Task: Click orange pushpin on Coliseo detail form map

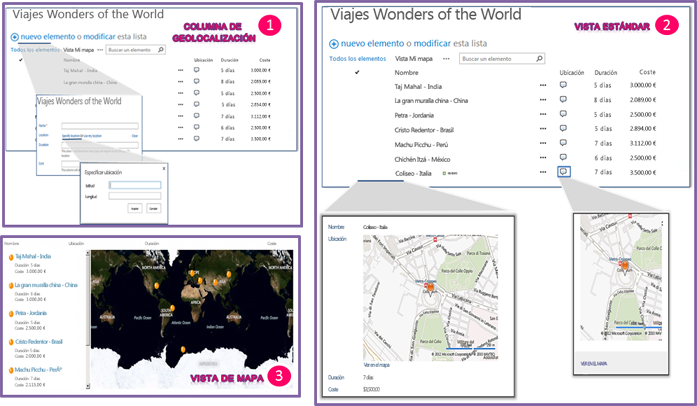Action: coord(430,286)
